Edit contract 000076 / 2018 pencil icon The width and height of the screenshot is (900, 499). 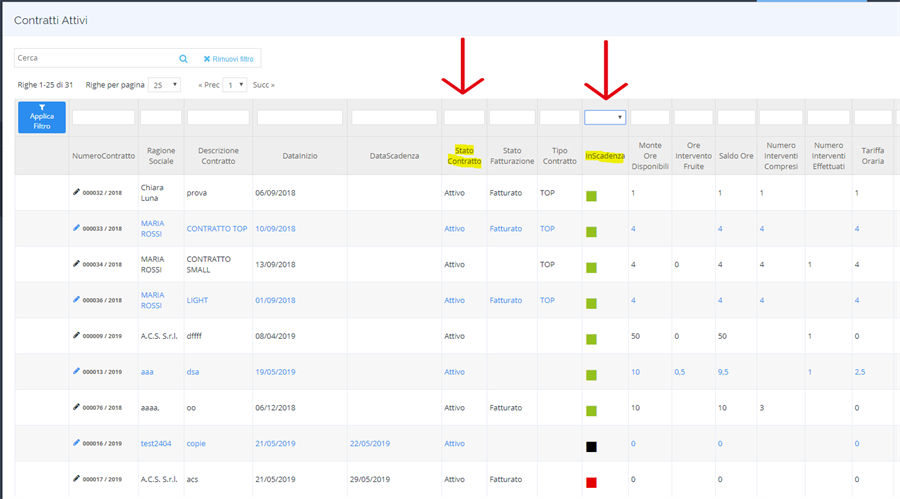(x=76, y=407)
